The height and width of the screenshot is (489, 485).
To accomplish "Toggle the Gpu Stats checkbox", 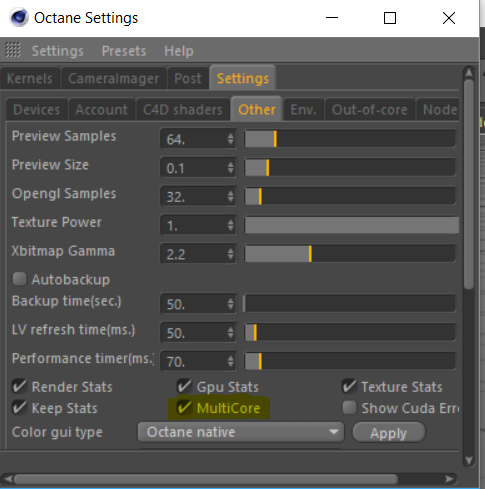I will [184, 386].
